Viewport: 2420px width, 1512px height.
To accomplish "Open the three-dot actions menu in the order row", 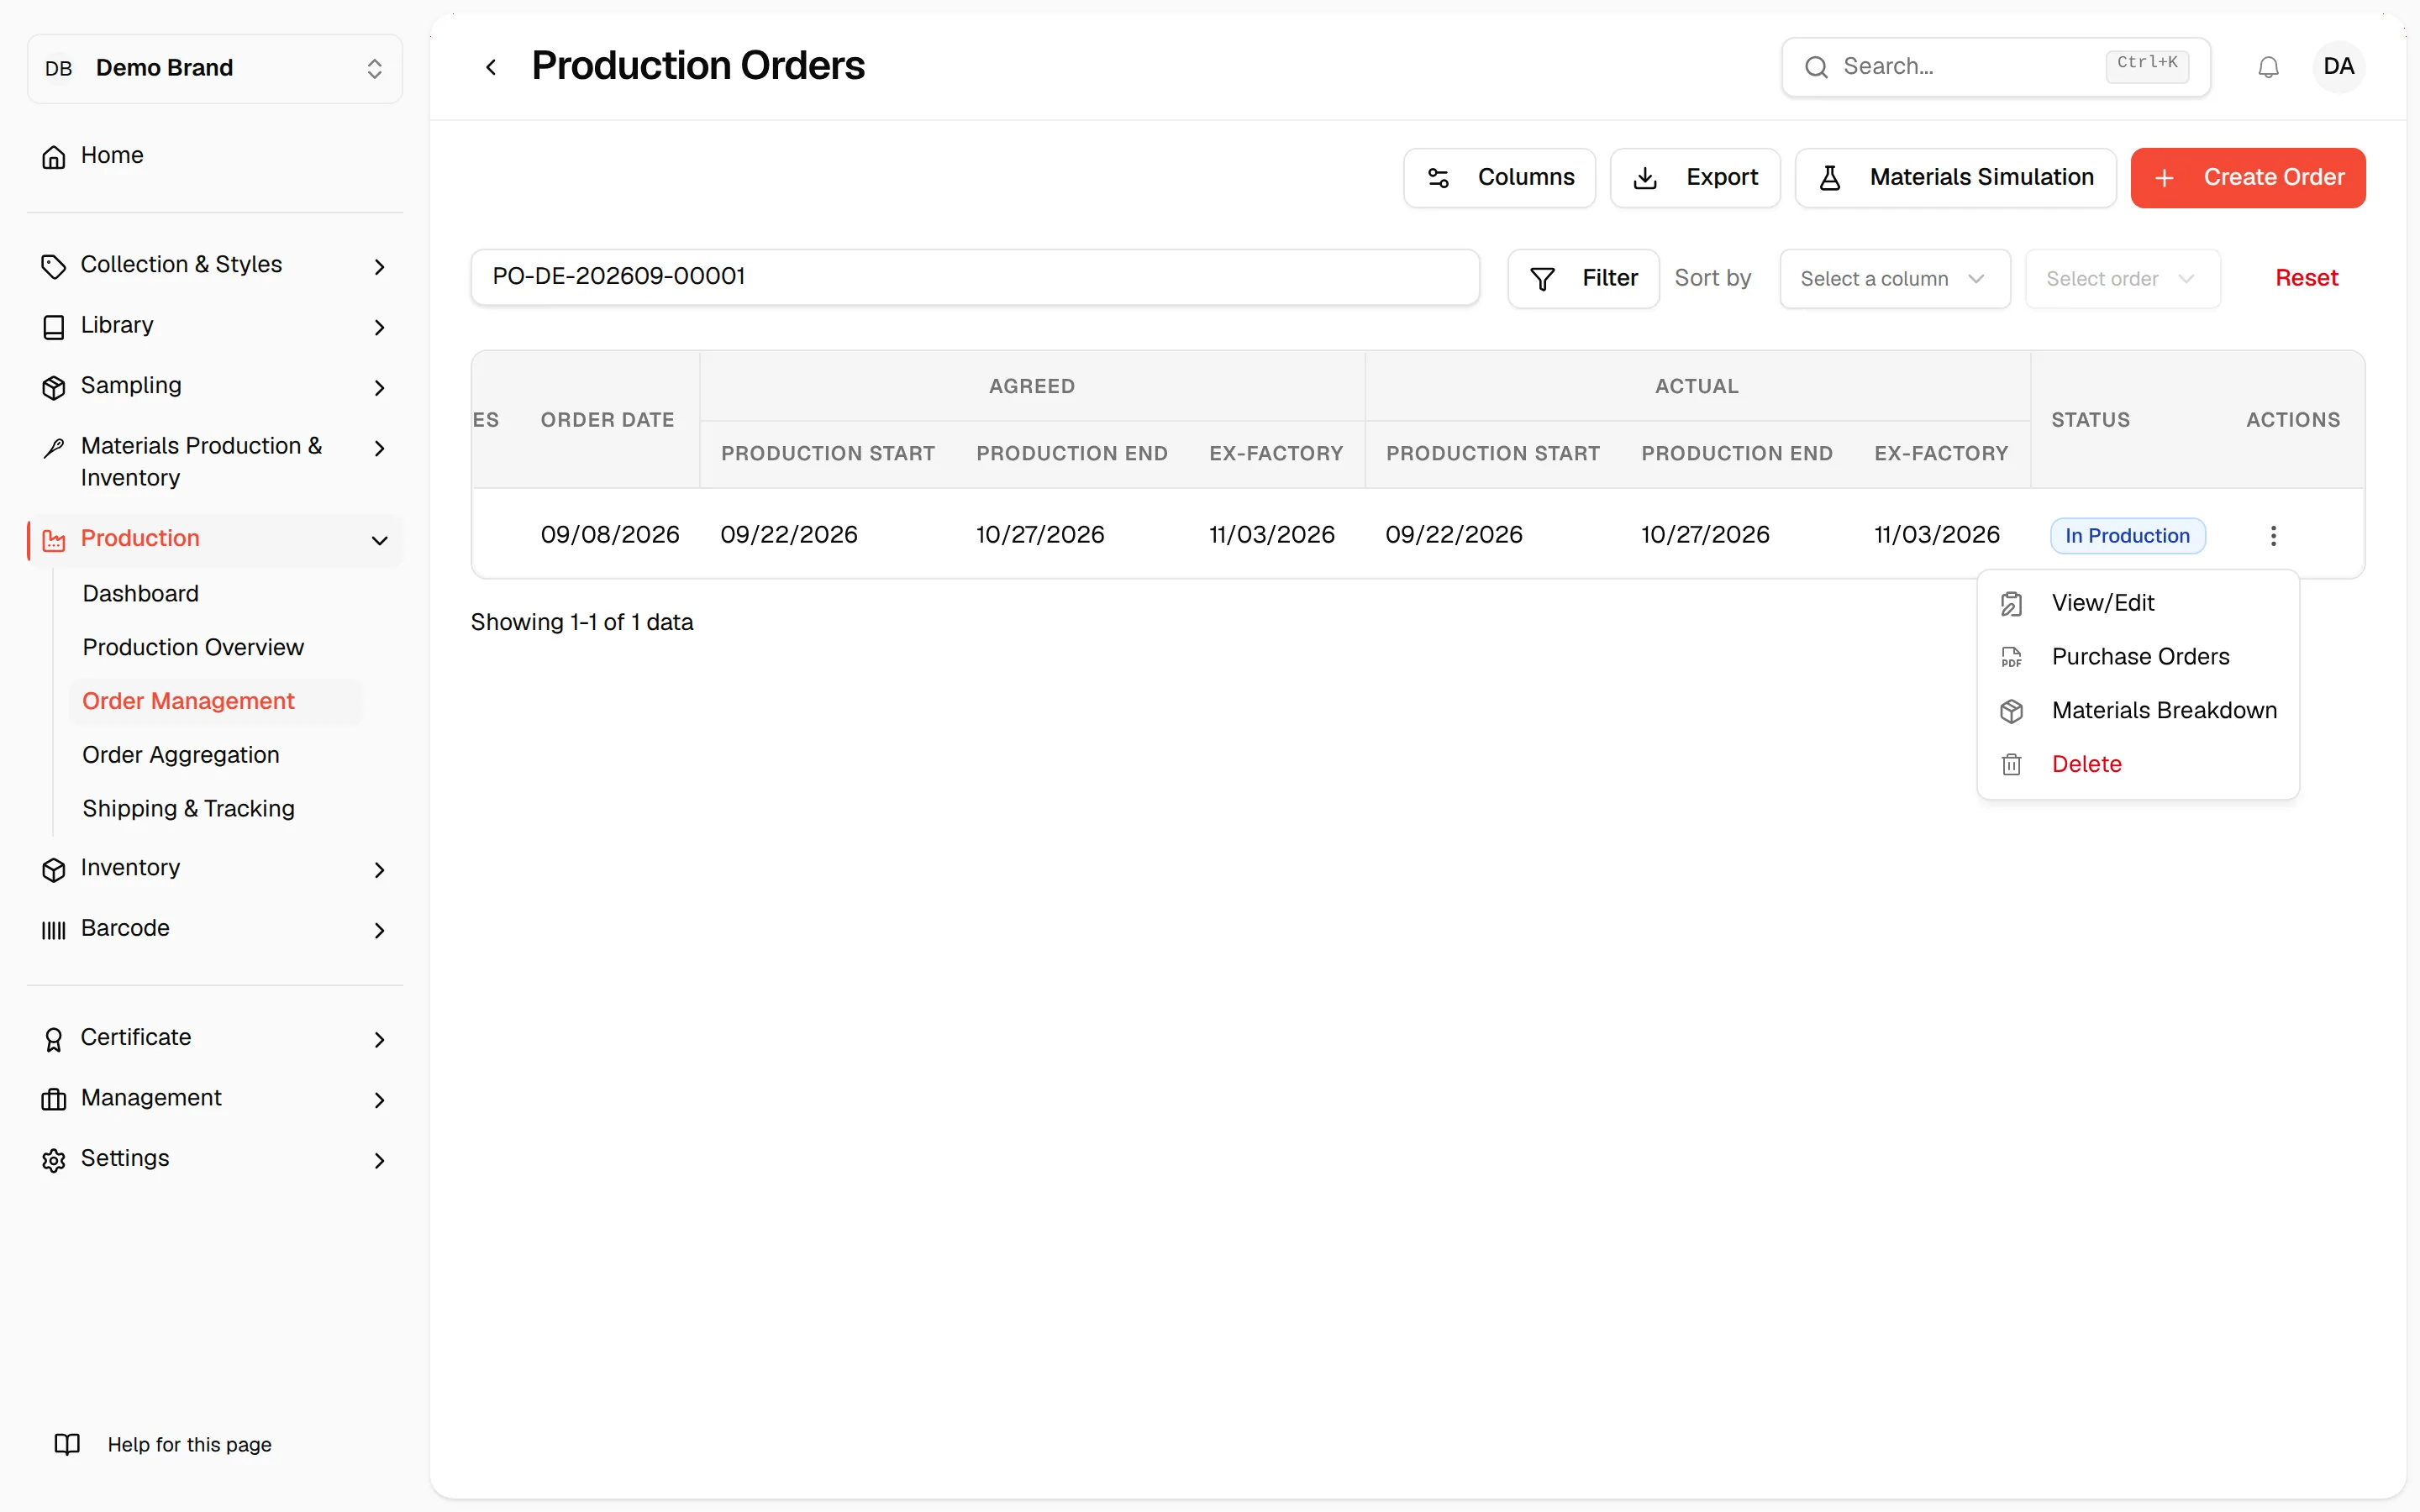I will pos(2273,536).
